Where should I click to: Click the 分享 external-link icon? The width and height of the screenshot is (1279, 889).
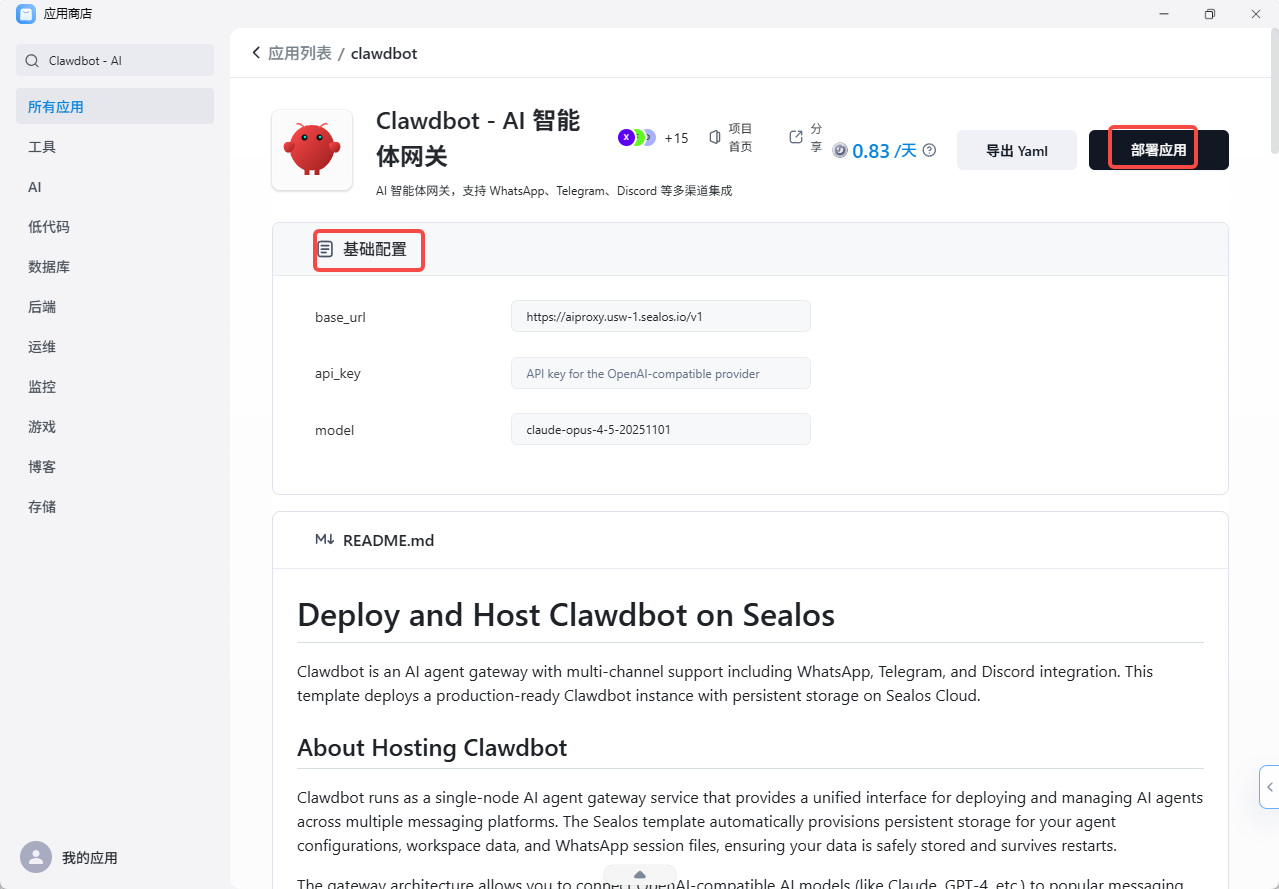coord(796,137)
